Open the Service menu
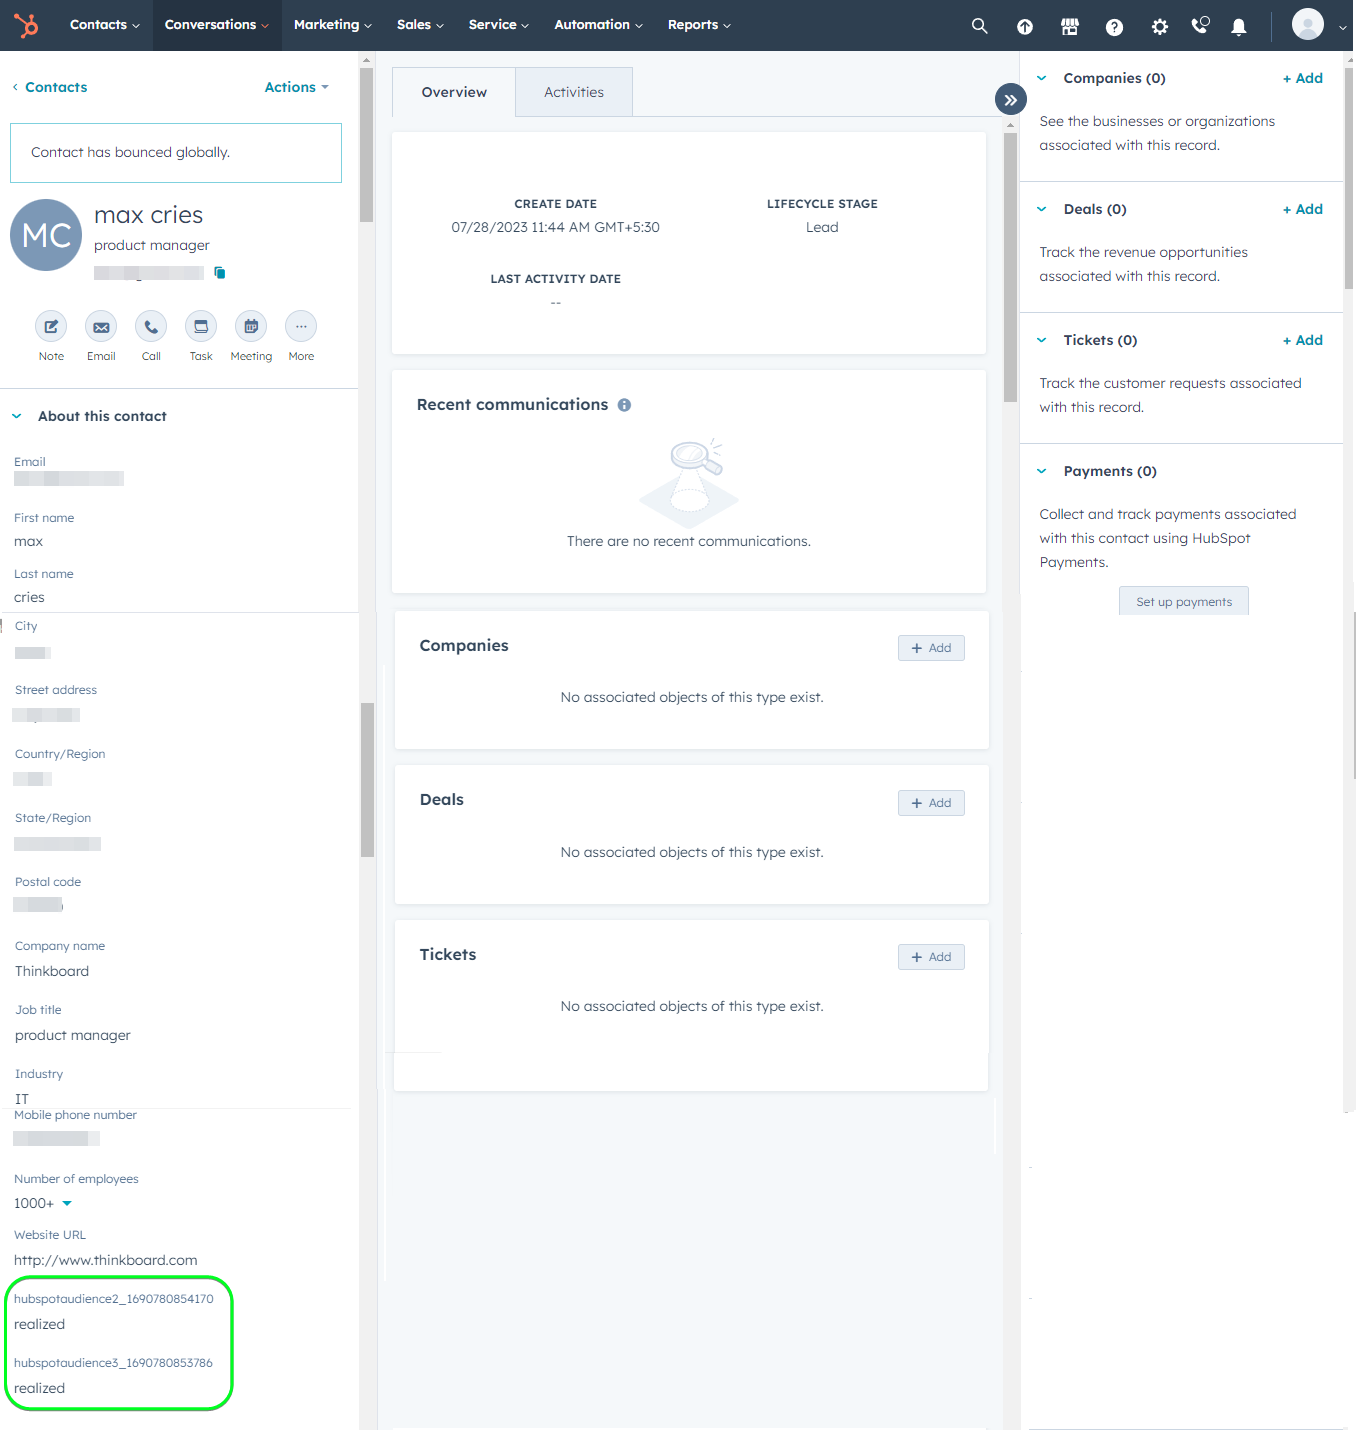 click(498, 25)
